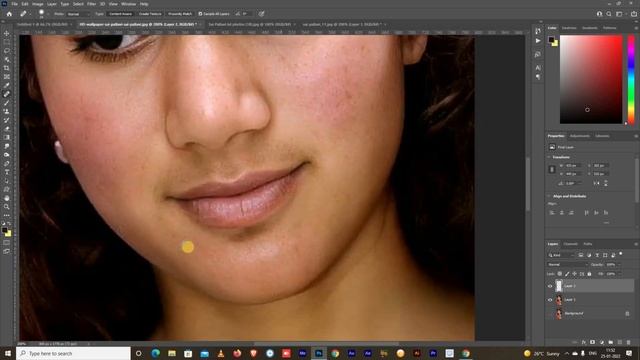Select the Crop tool
This screenshot has width=640, height=360.
coord(7,68)
